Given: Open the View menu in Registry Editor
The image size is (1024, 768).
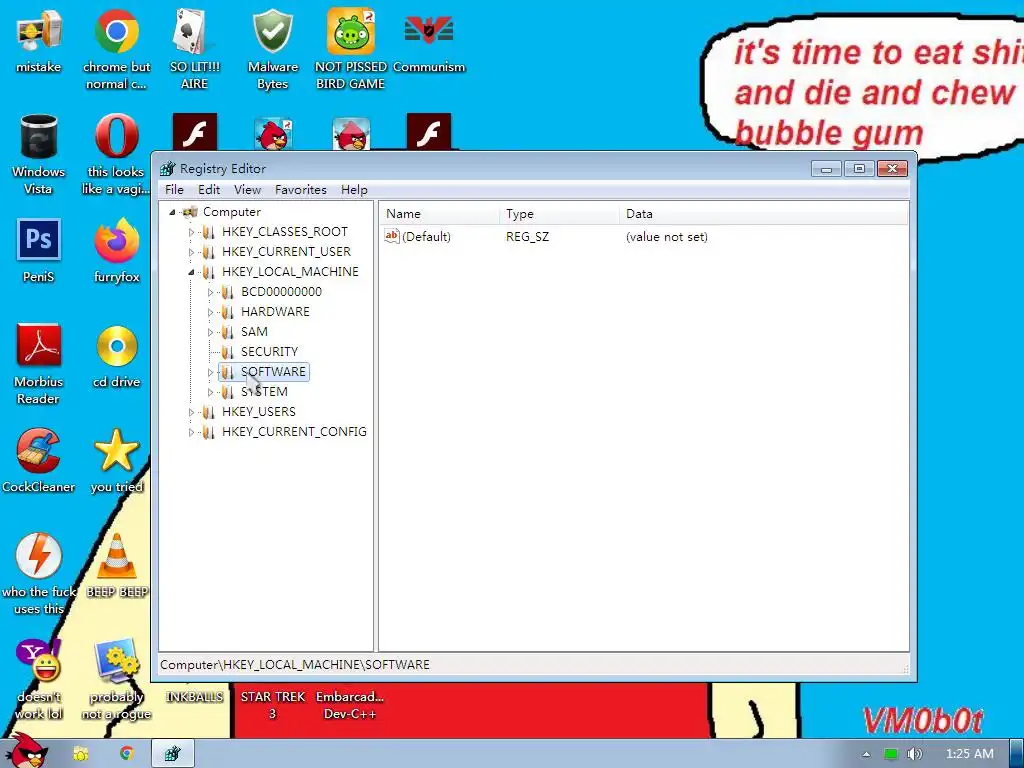Looking at the screenshot, I should [x=248, y=189].
